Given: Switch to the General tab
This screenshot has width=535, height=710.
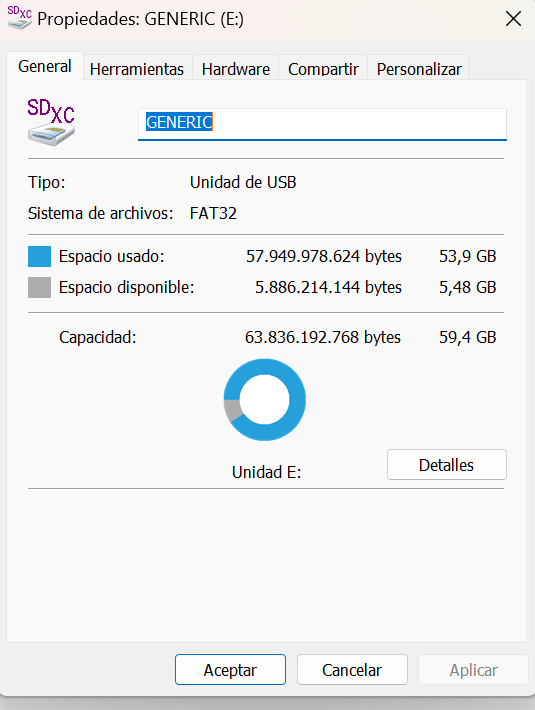Looking at the screenshot, I should point(45,67).
